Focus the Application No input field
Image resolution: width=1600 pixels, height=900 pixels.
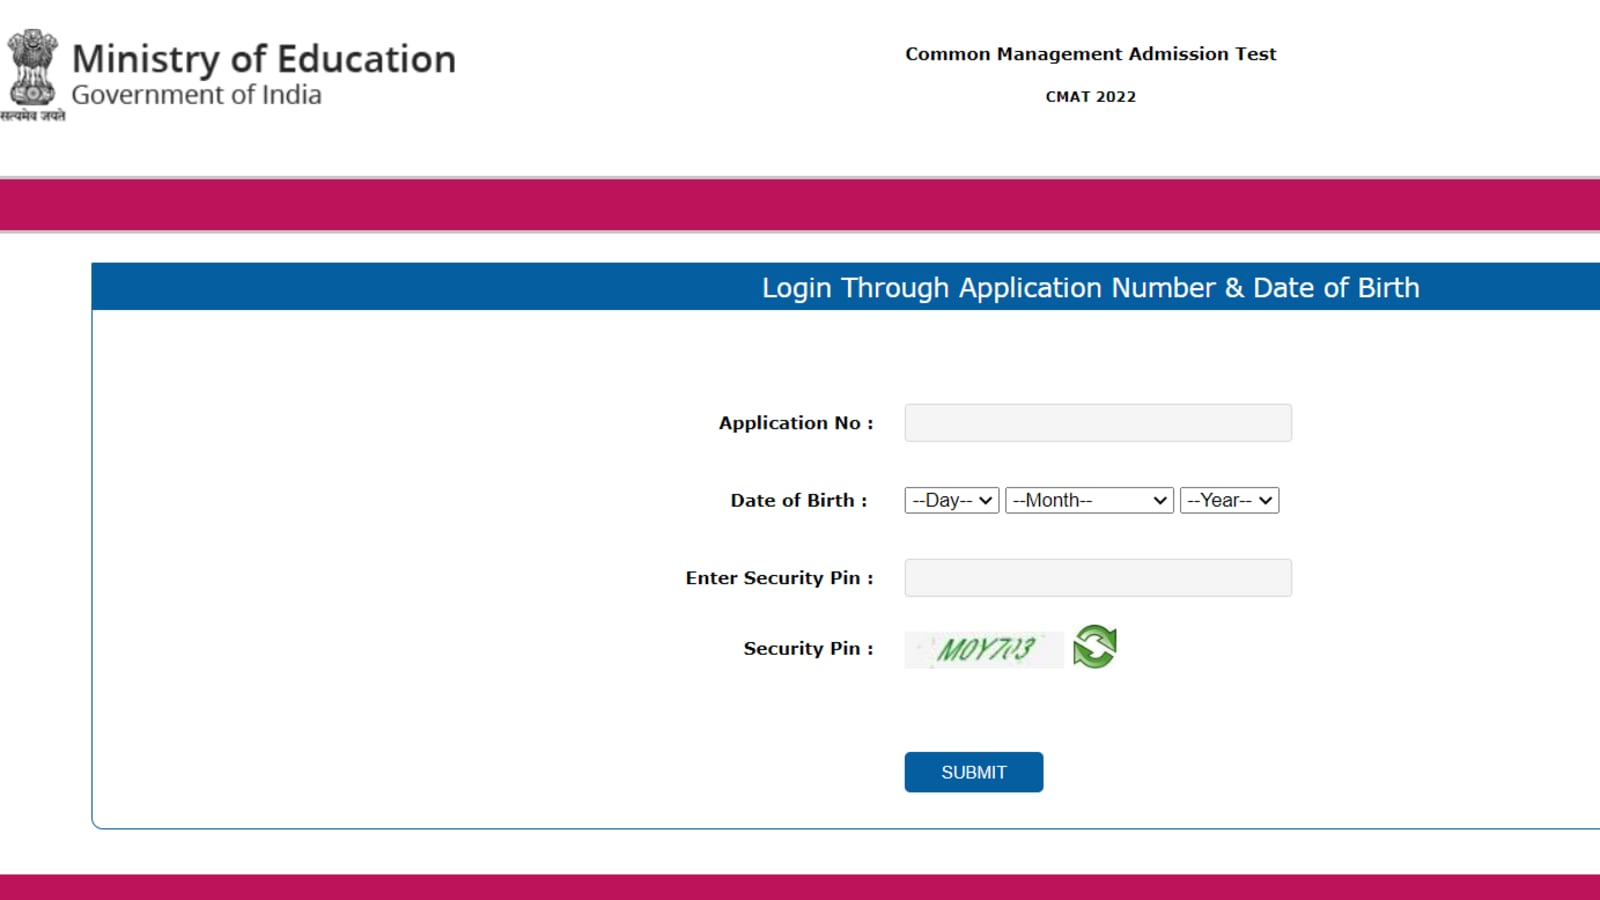pos(1098,423)
